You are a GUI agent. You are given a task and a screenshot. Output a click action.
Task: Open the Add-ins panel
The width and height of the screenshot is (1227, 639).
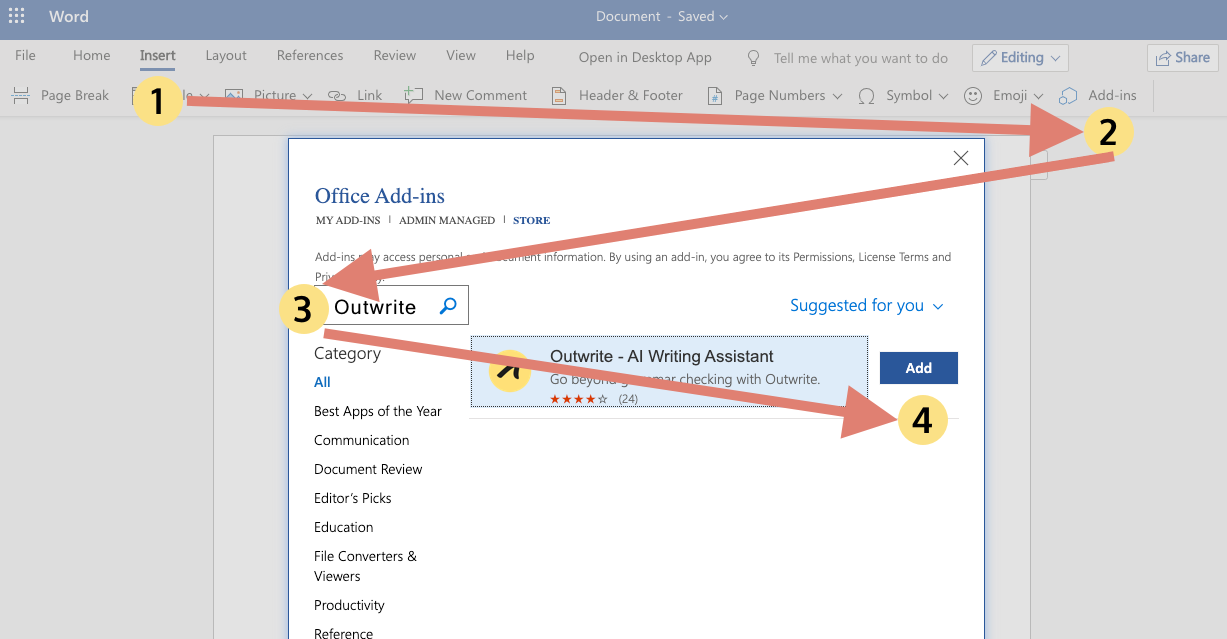pos(1098,94)
